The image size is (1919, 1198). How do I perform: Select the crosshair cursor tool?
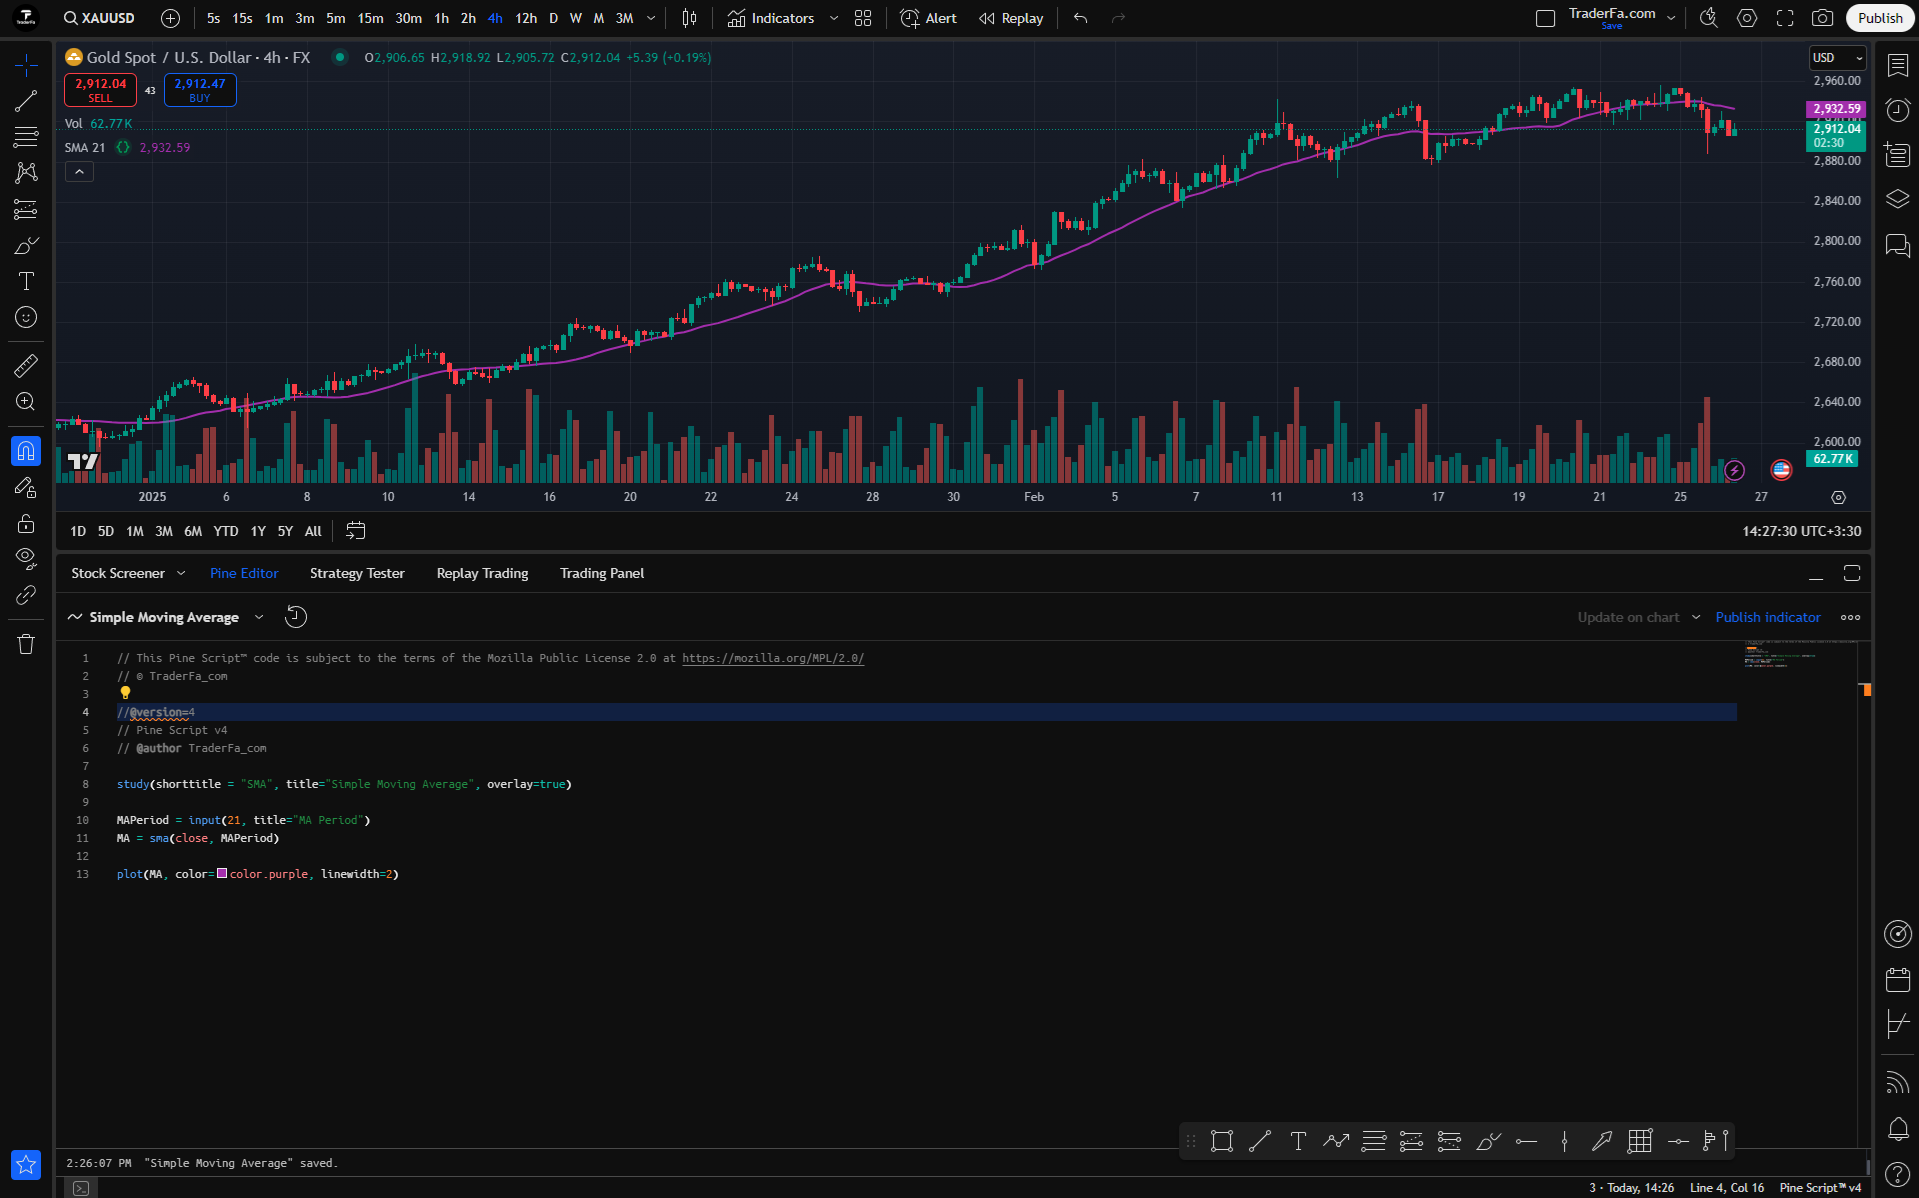pyautogui.click(x=26, y=66)
